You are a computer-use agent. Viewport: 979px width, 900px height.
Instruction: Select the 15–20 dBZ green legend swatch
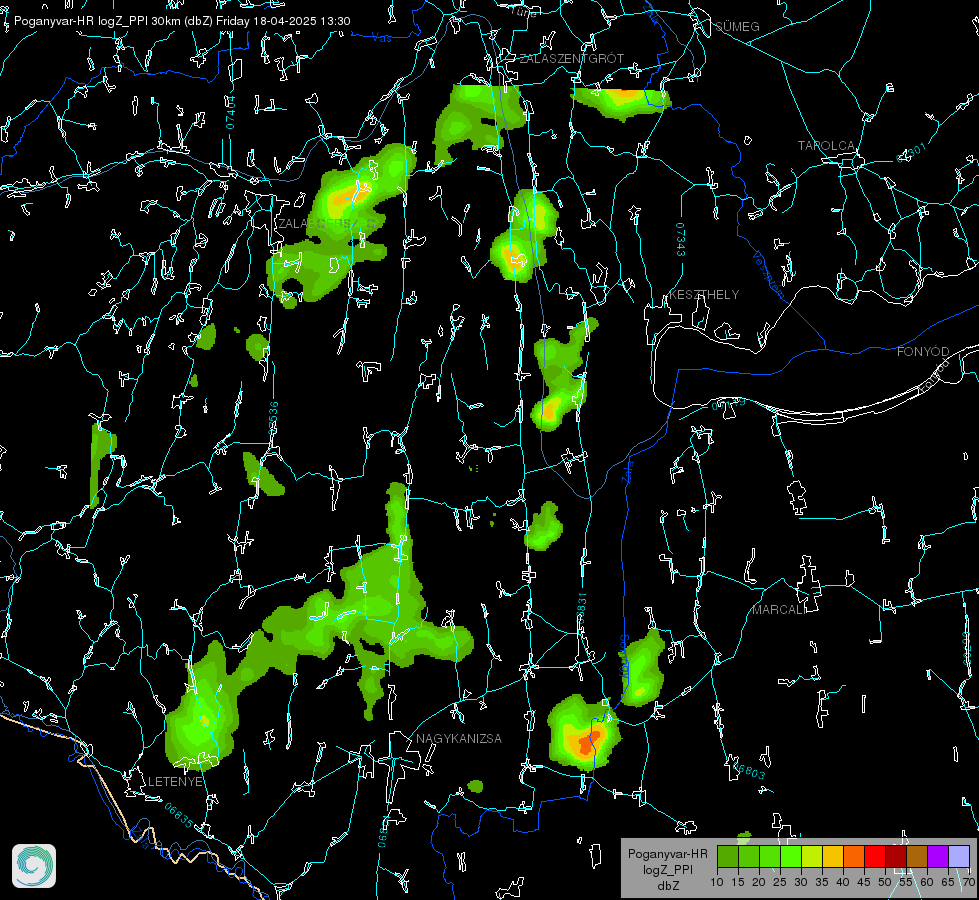(749, 856)
